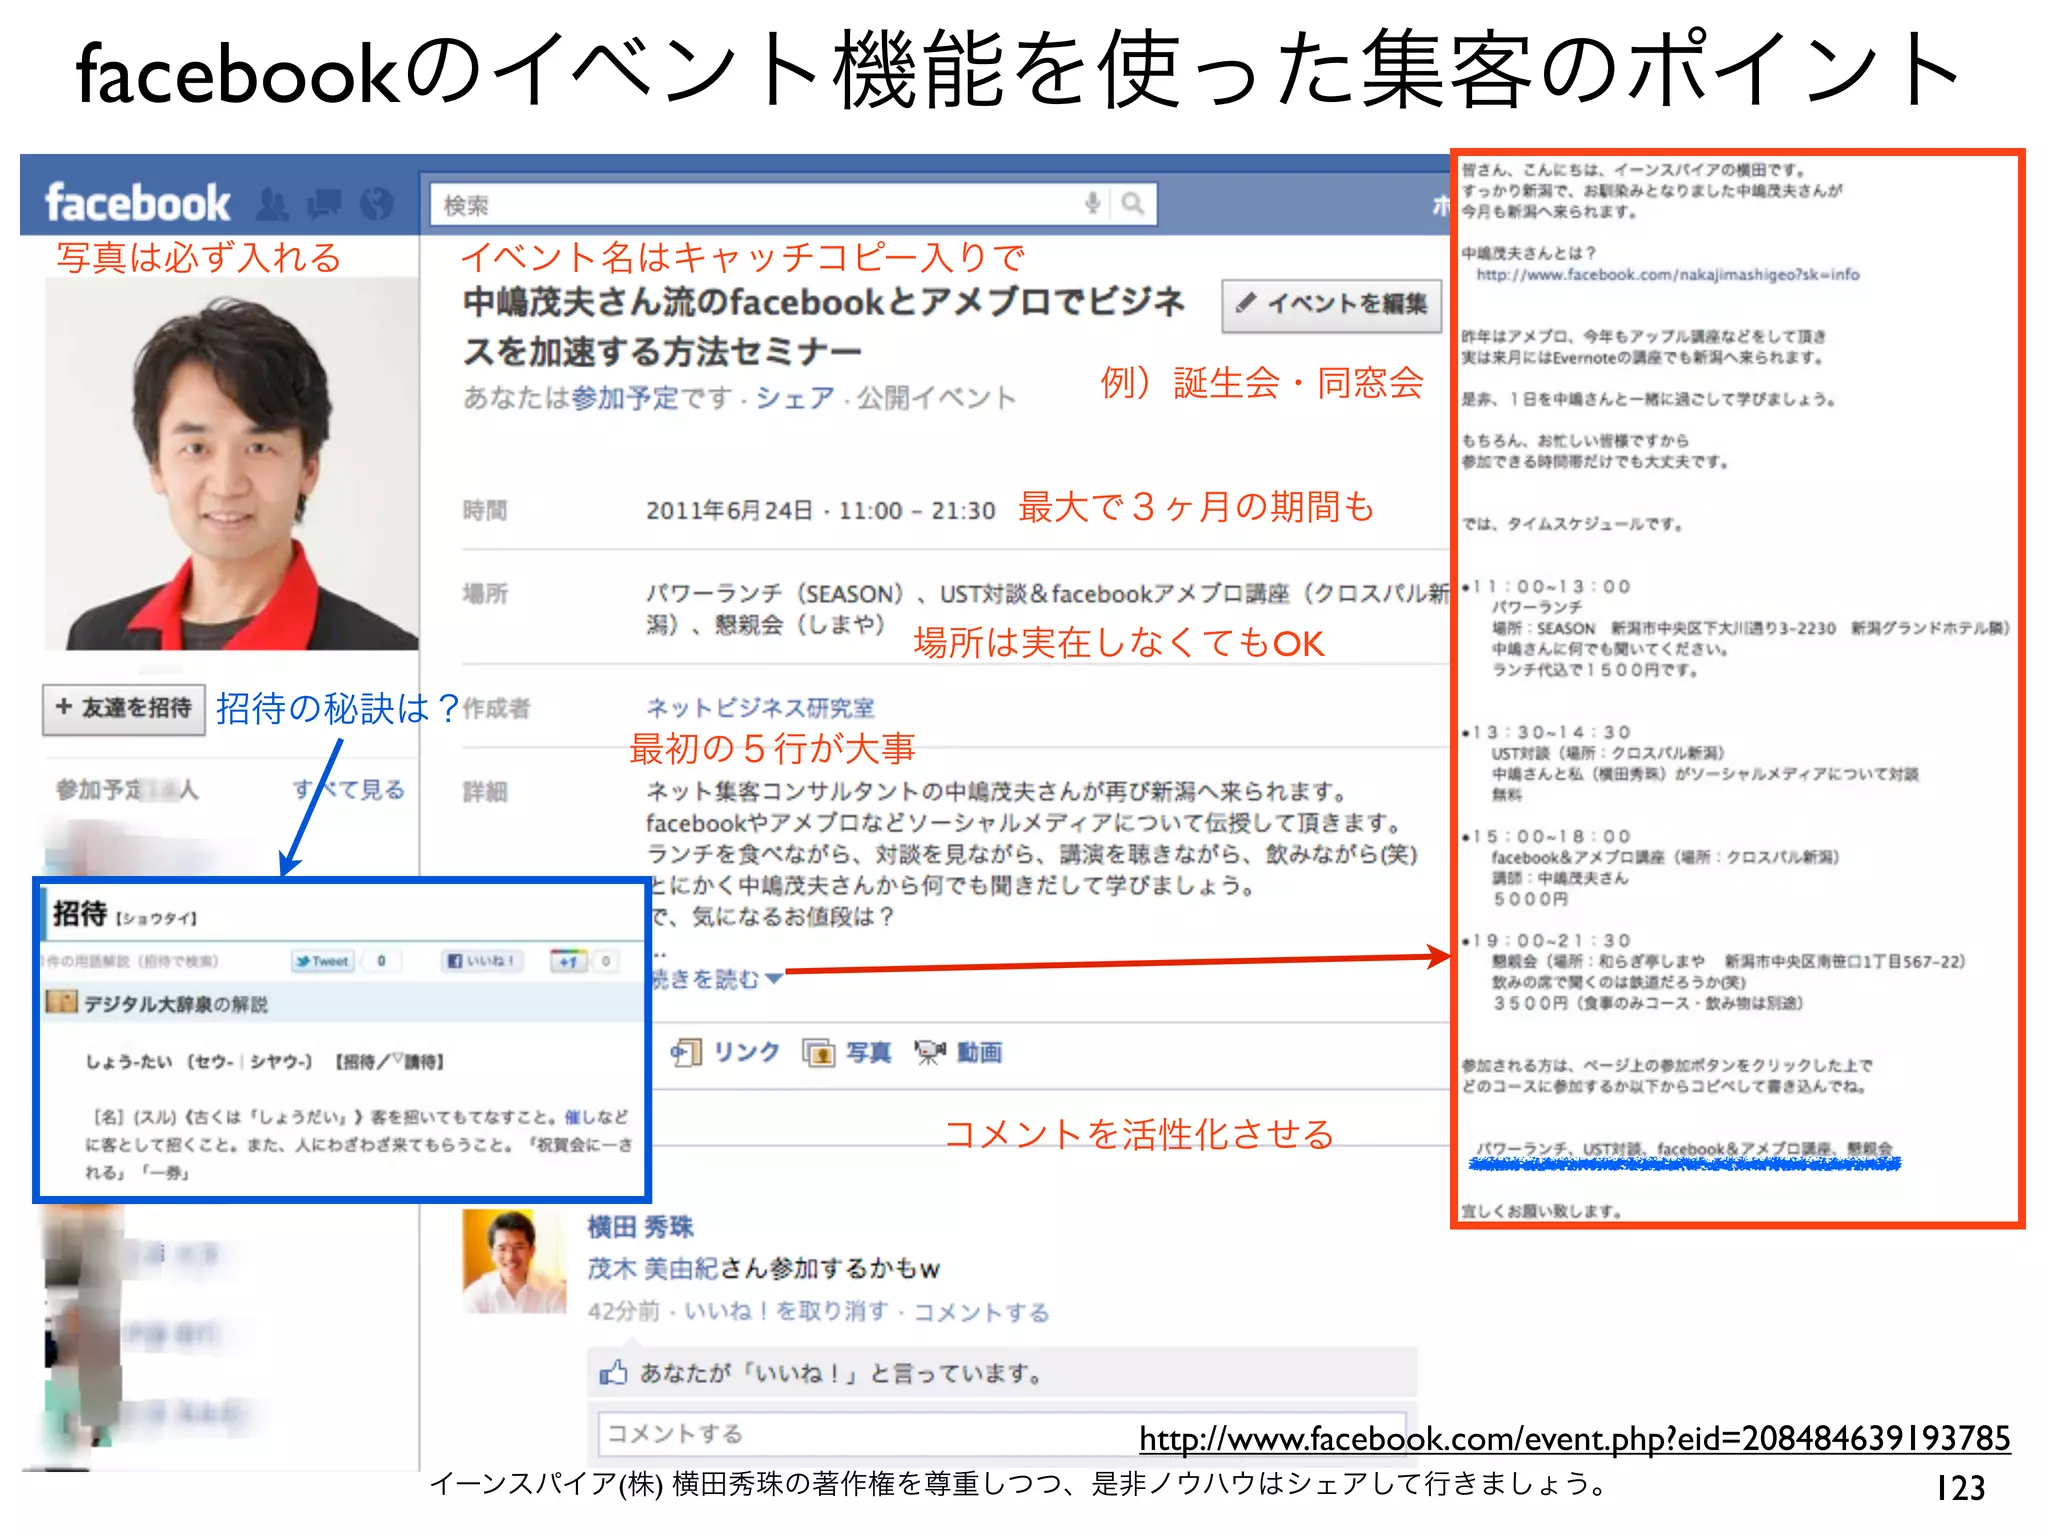The height and width of the screenshot is (1536, 2048).
Task: Open ネットビジネス研究室 creator link
Action: coord(760,708)
